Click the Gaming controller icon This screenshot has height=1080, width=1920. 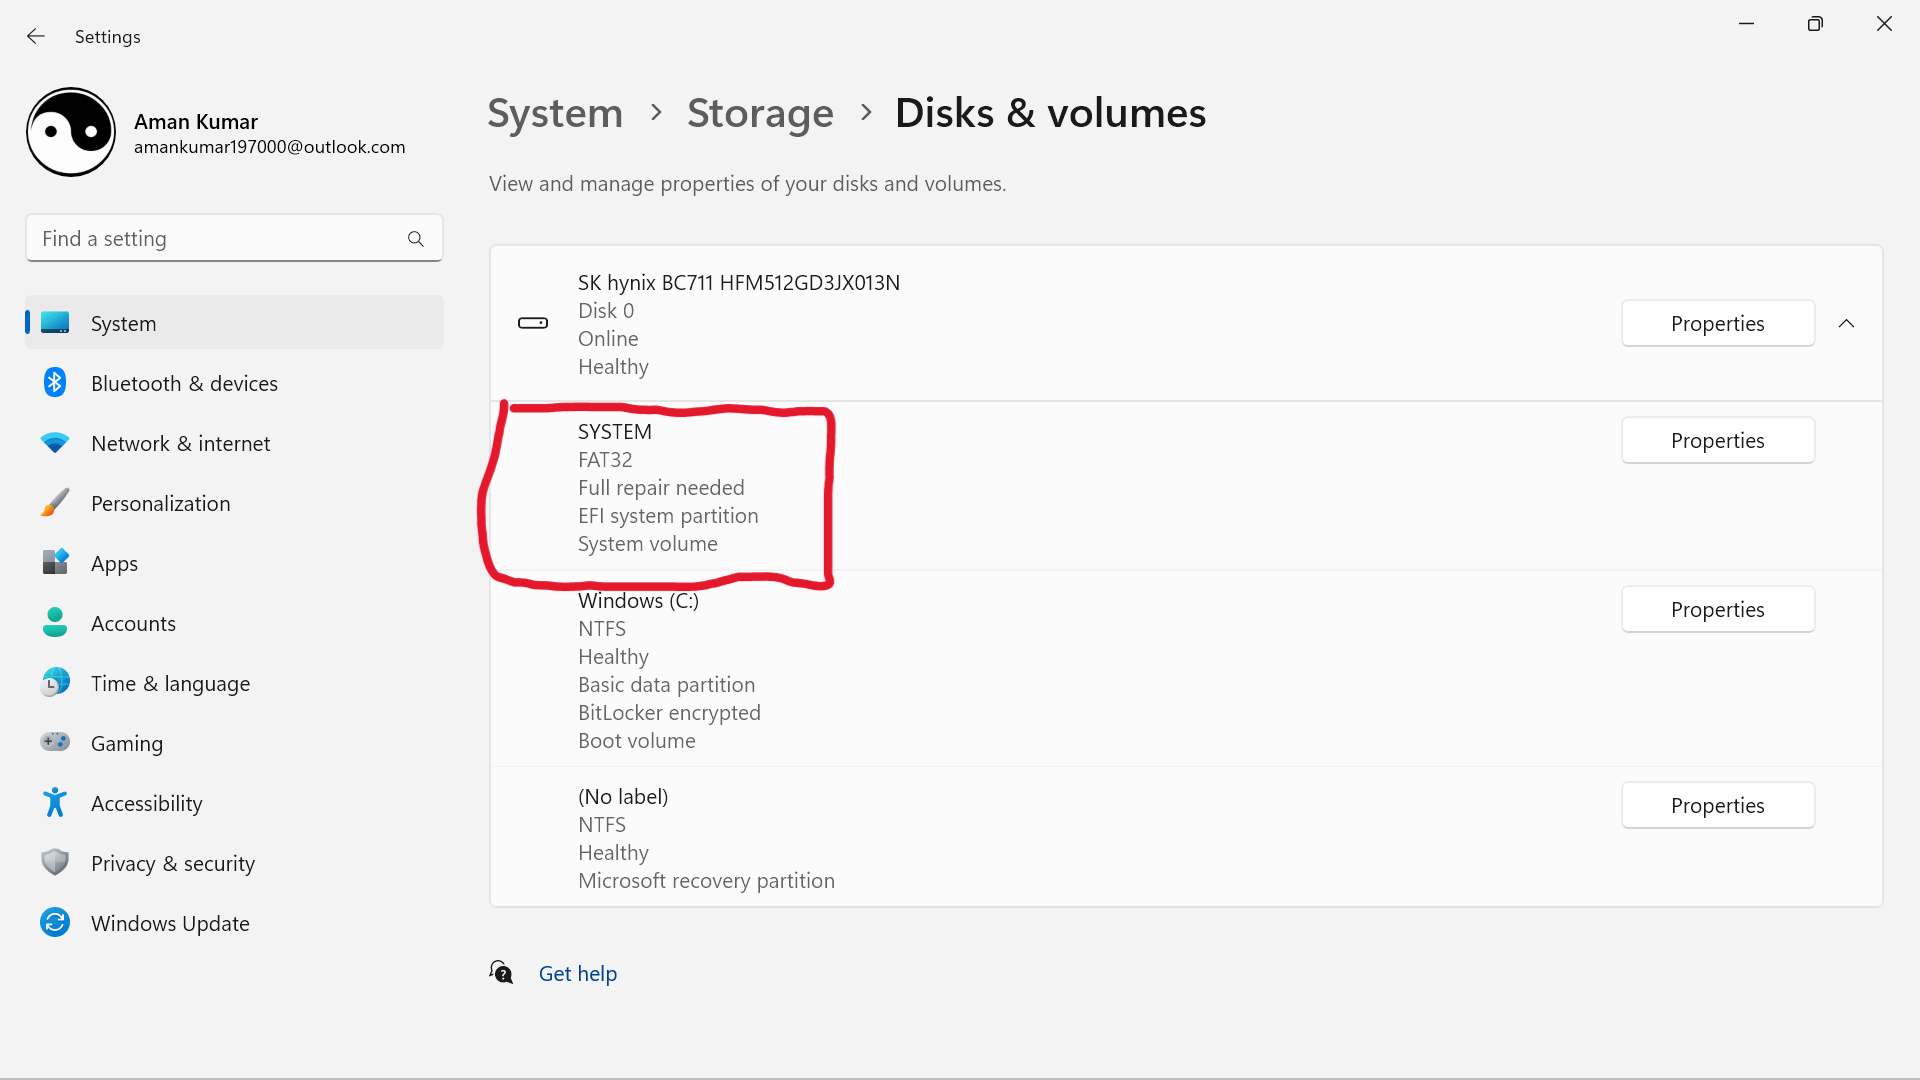pyautogui.click(x=55, y=742)
